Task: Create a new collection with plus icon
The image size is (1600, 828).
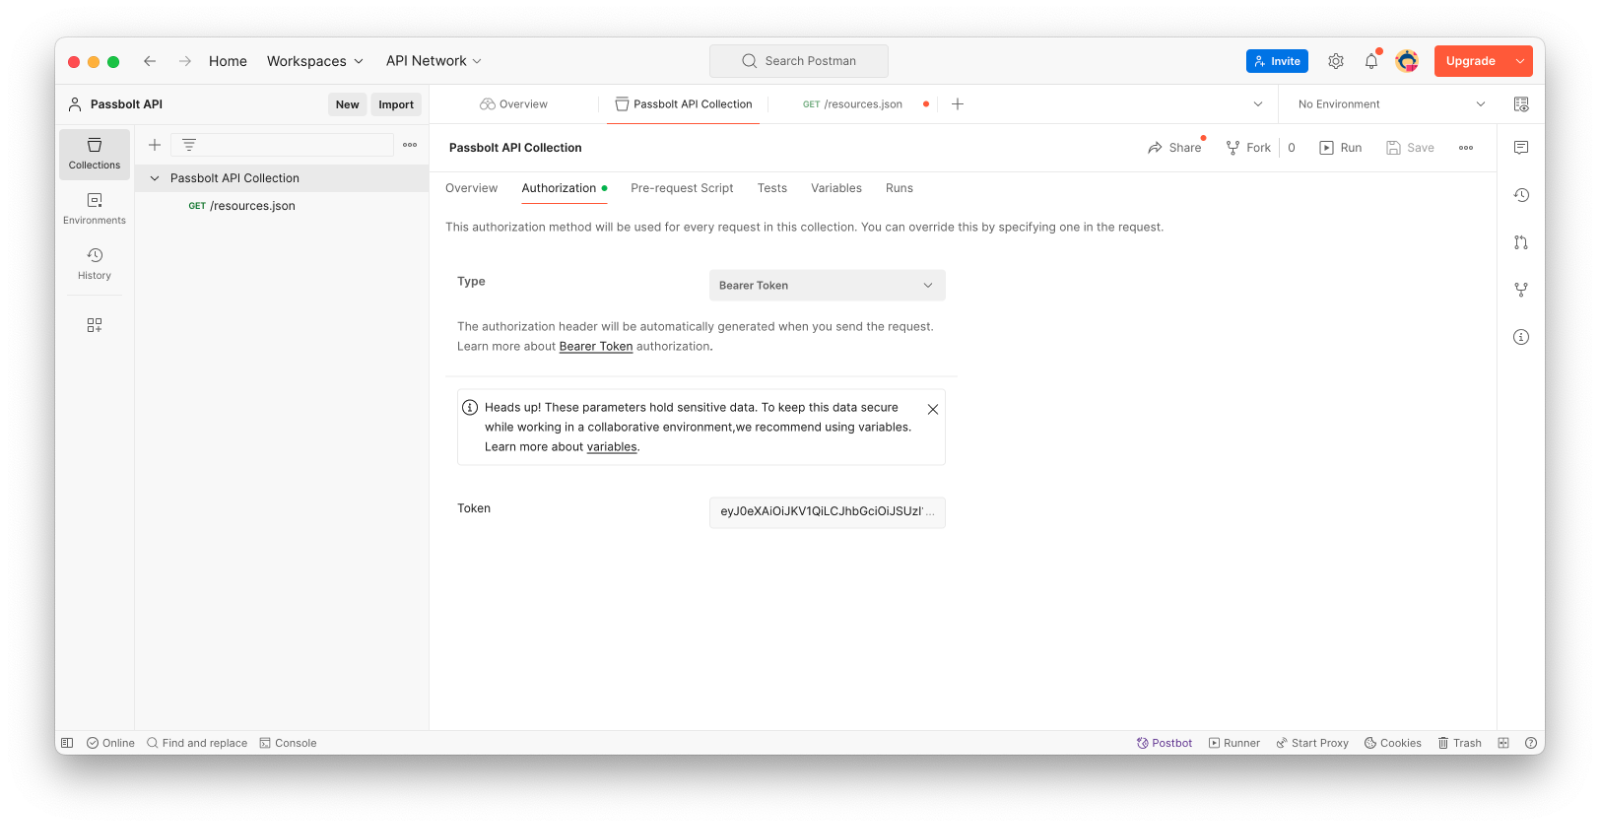Action: (155, 145)
